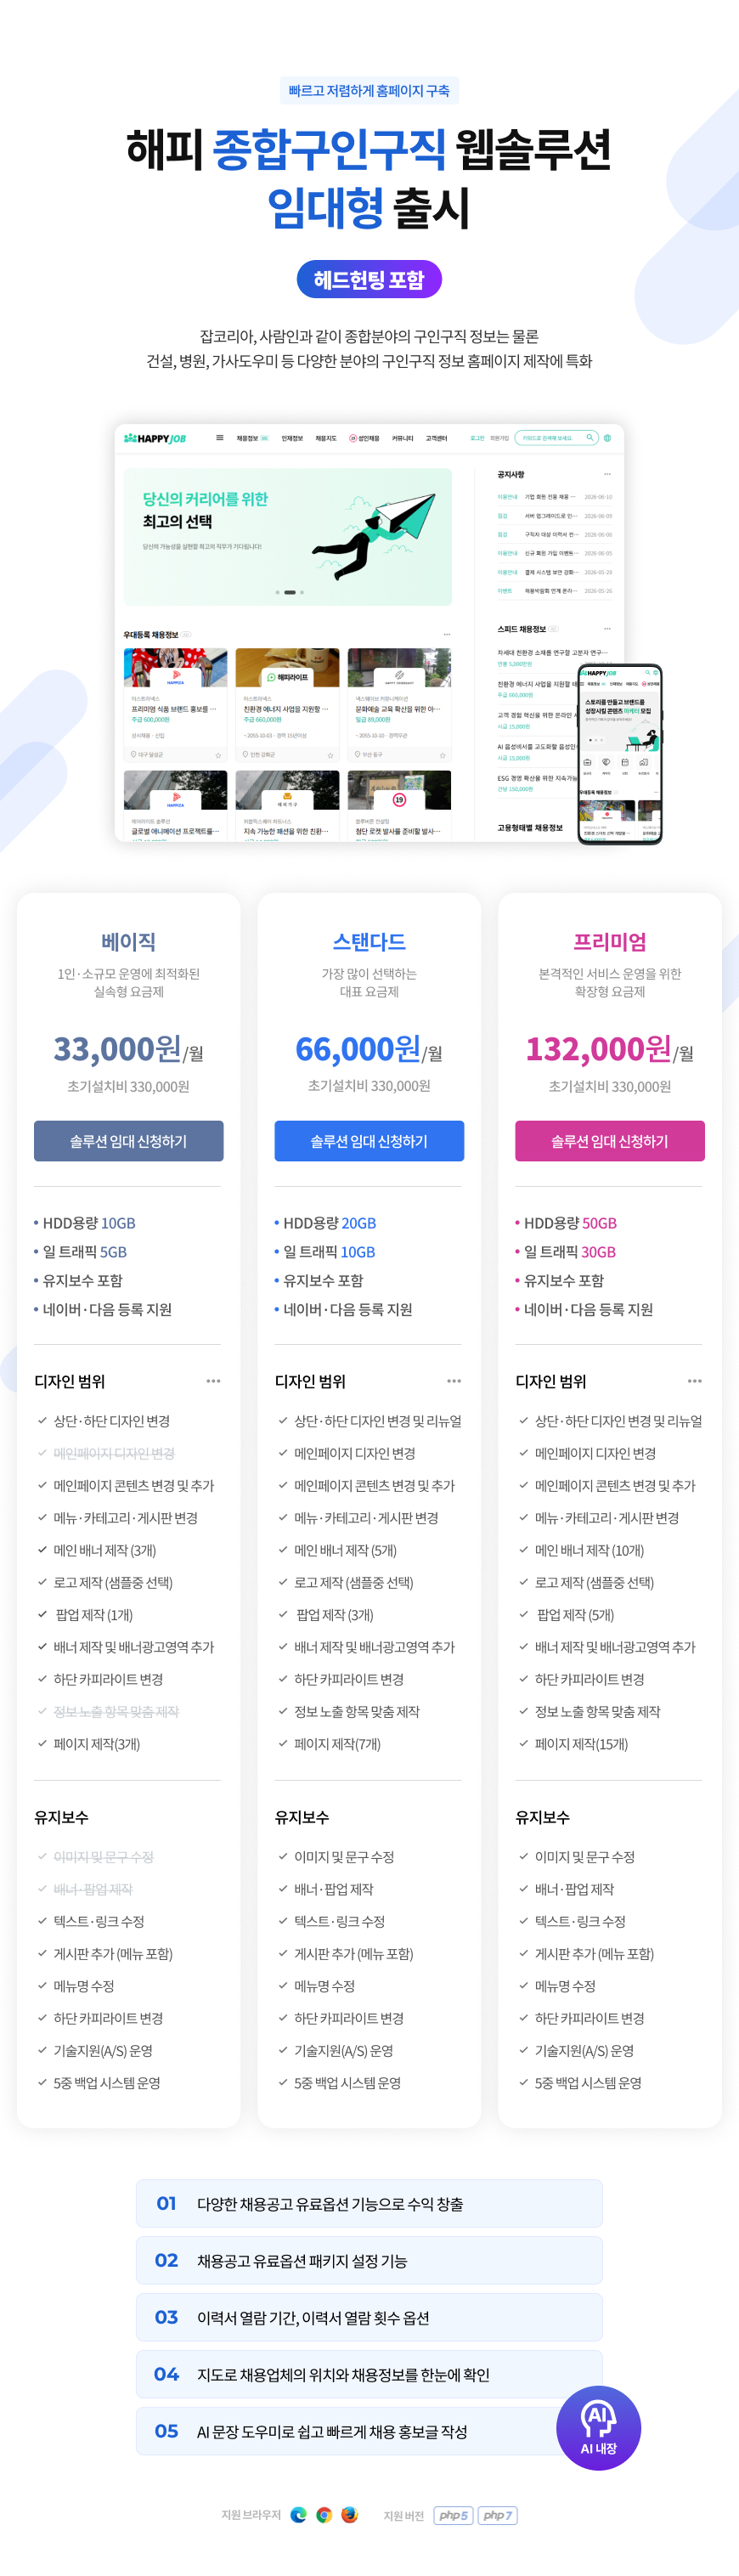
Task: Click the Chrome browser icon
Action: (324, 2514)
